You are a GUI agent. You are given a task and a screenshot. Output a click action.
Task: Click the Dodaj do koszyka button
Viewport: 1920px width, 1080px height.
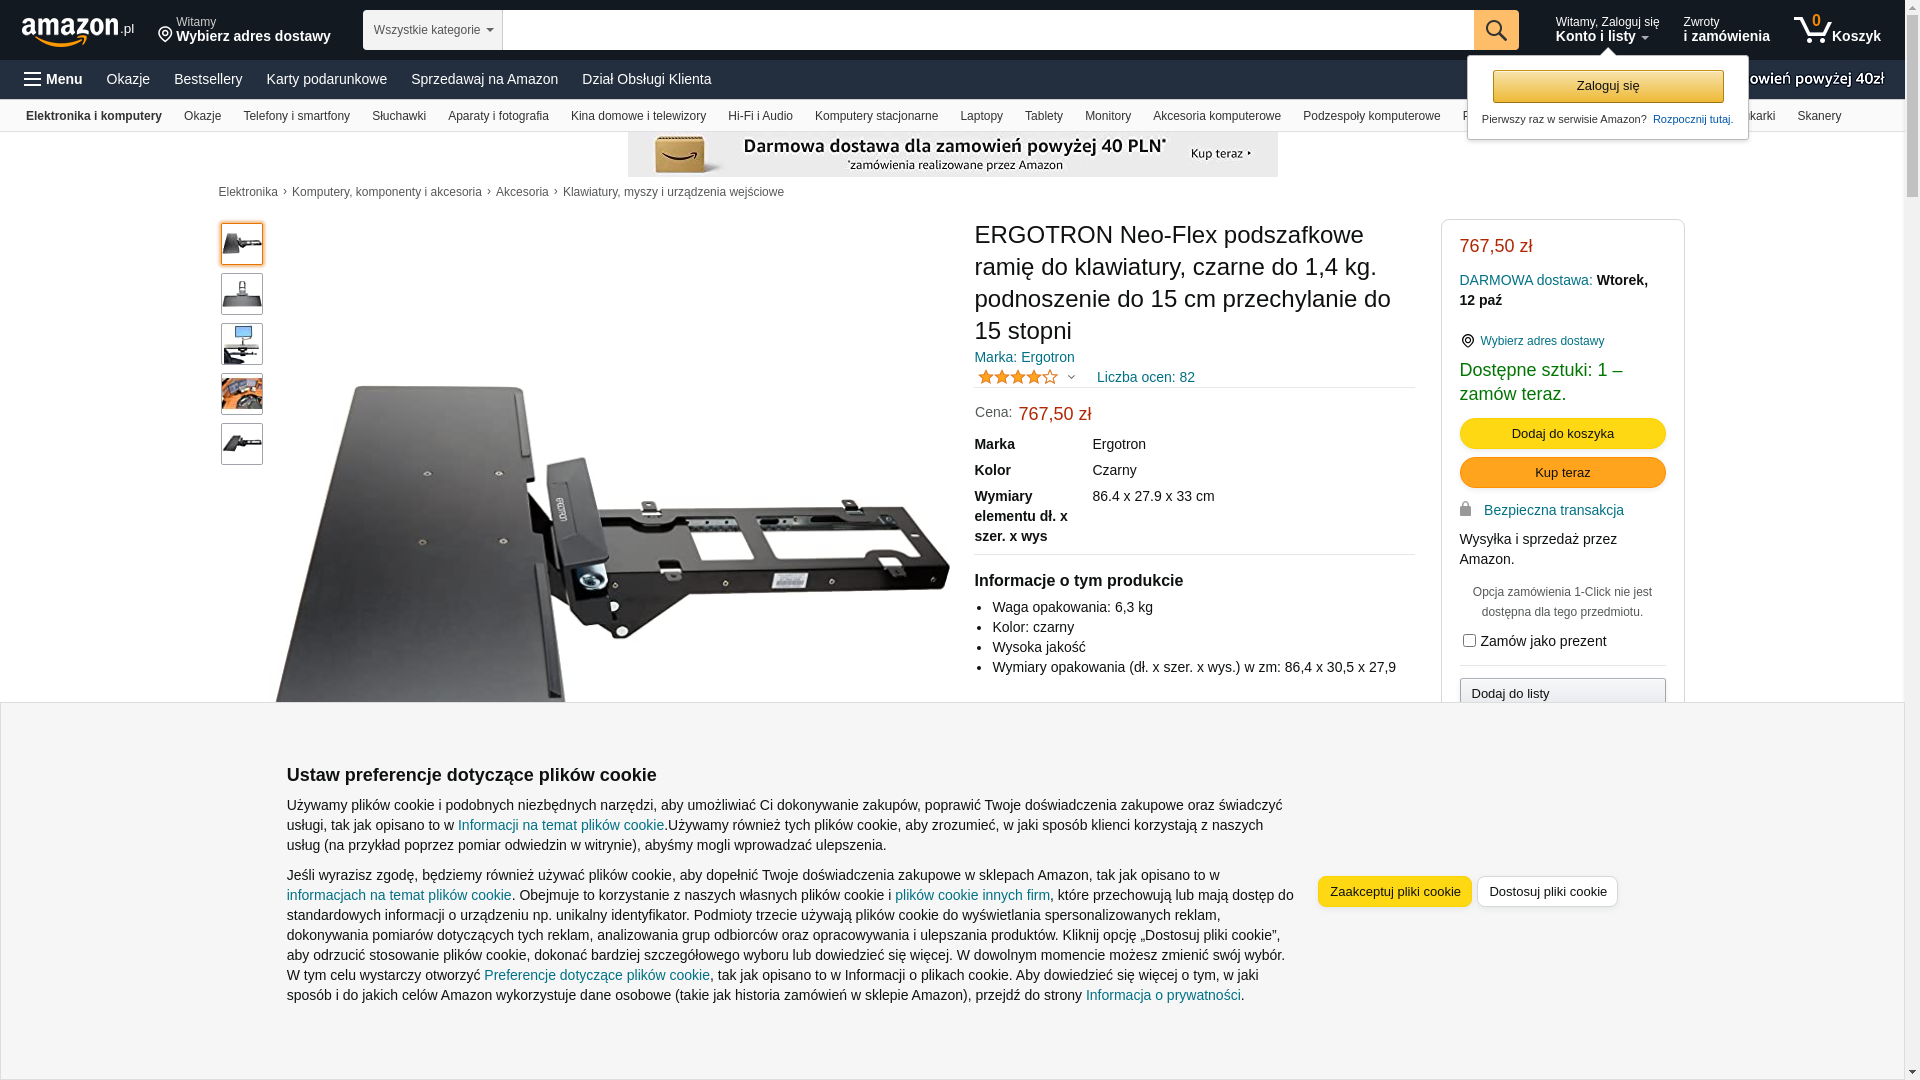click(x=1562, y=433)
